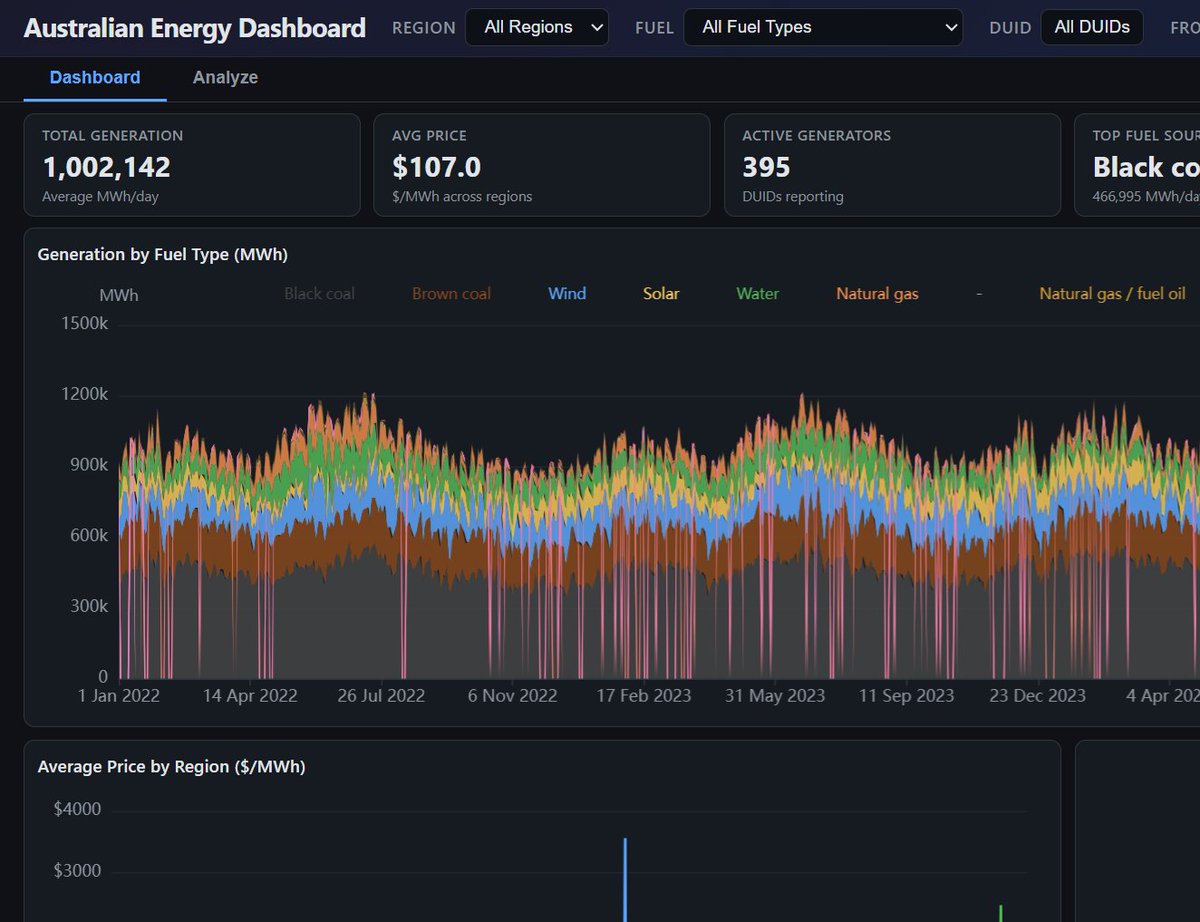The width and height of the screenshot is (1200, 922).
Task: Click 'DUIDs reporting' caption text
Action: tap(793, 197)
